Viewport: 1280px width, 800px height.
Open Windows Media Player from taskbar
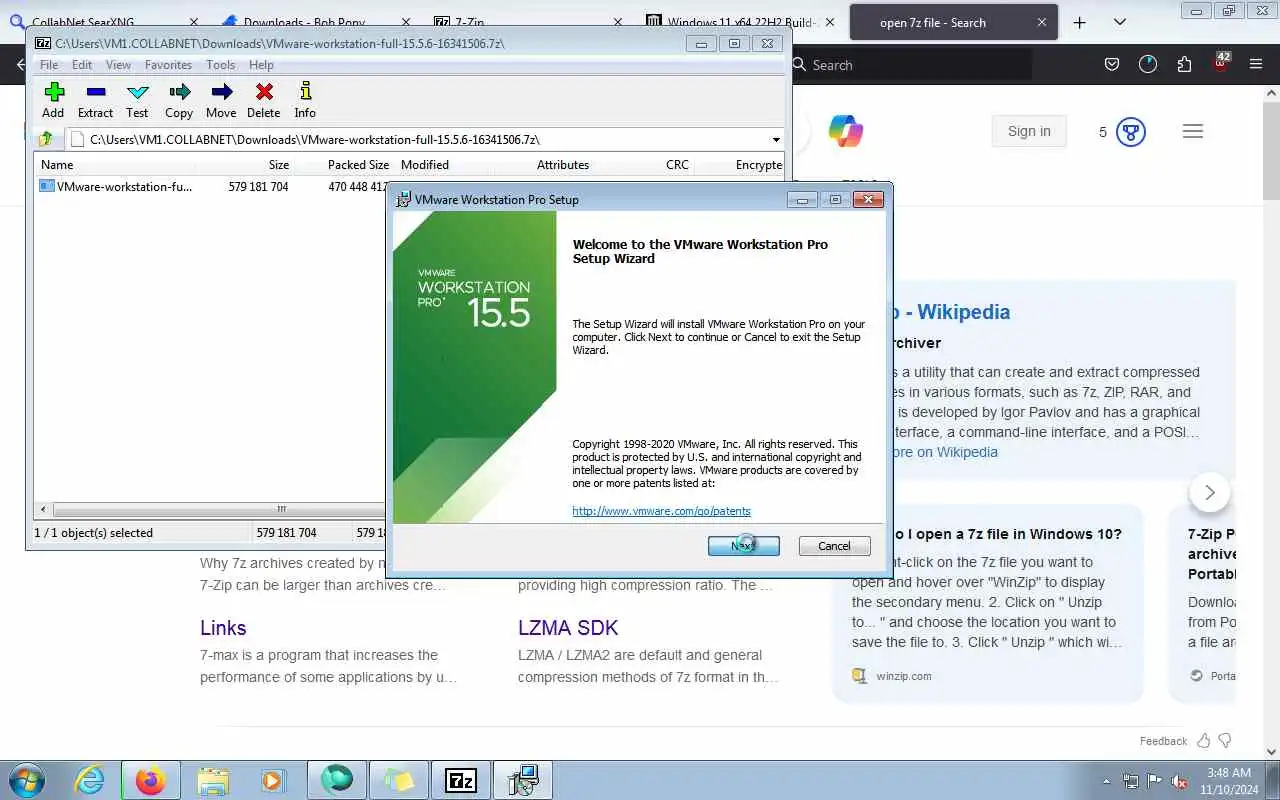272,780
